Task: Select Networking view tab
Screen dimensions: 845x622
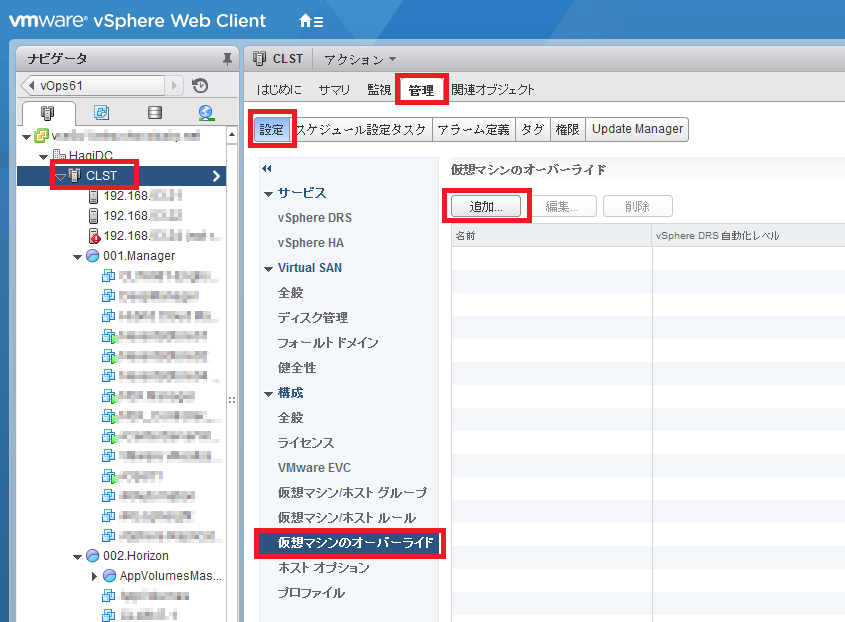Action: coord(206,113)
